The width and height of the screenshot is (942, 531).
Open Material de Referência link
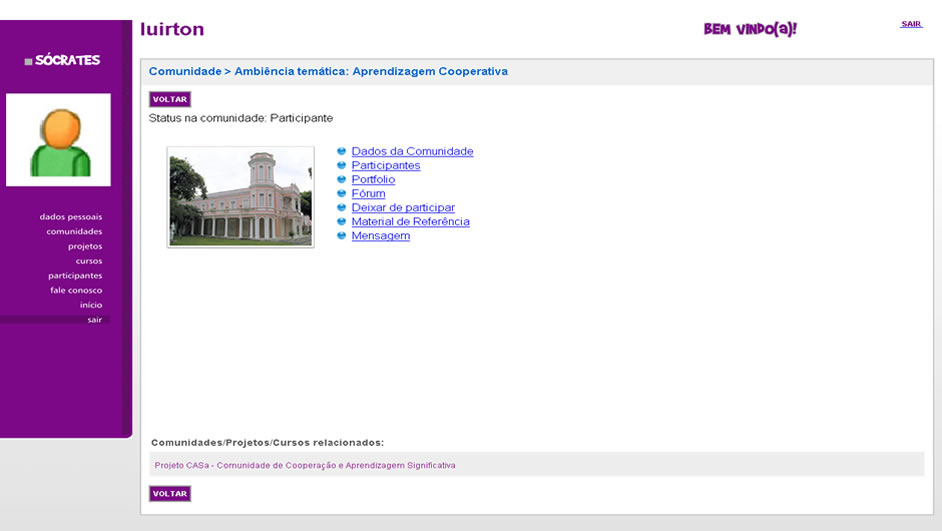(410, 222)
